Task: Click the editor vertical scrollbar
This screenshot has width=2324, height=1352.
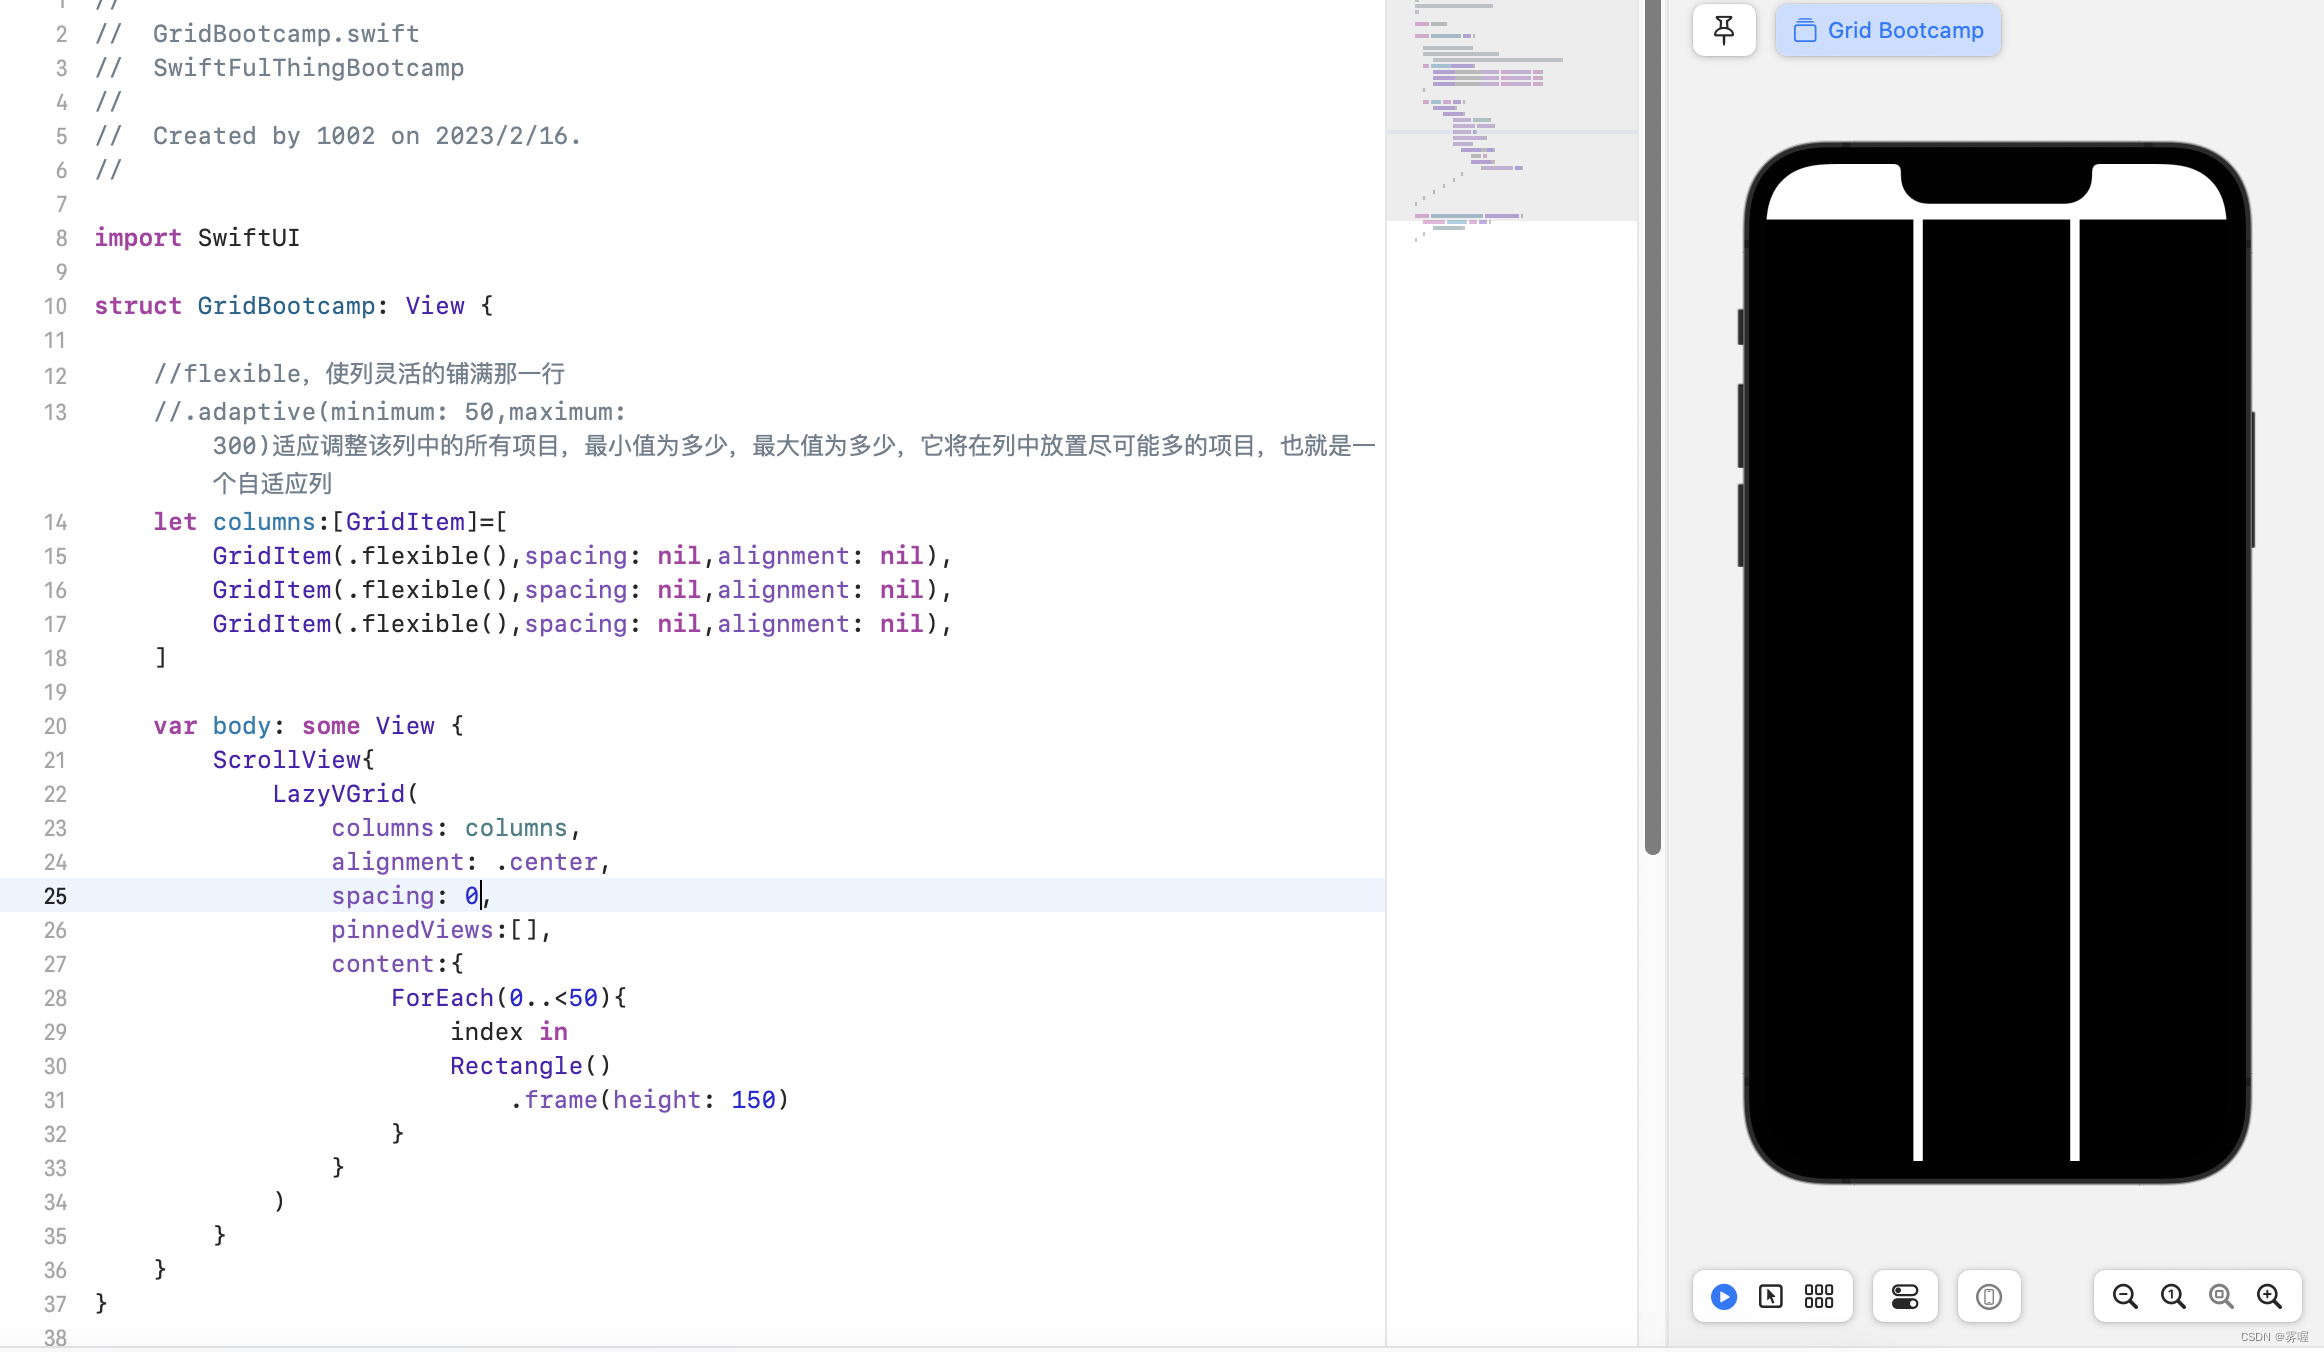Action: [x=1653, y=430]
